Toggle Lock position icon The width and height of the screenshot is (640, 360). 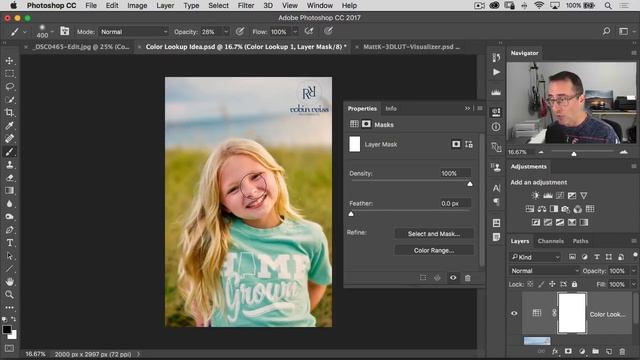point(552,284)
